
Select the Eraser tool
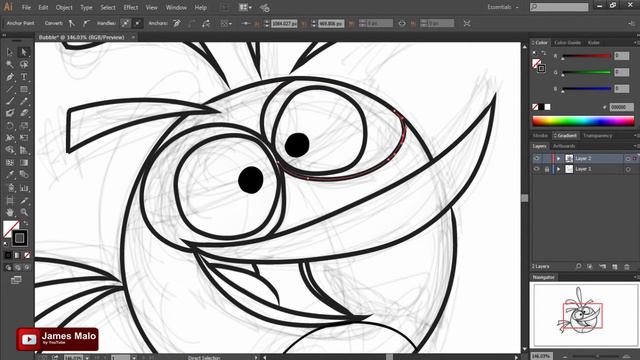click(x=24, y=113)
